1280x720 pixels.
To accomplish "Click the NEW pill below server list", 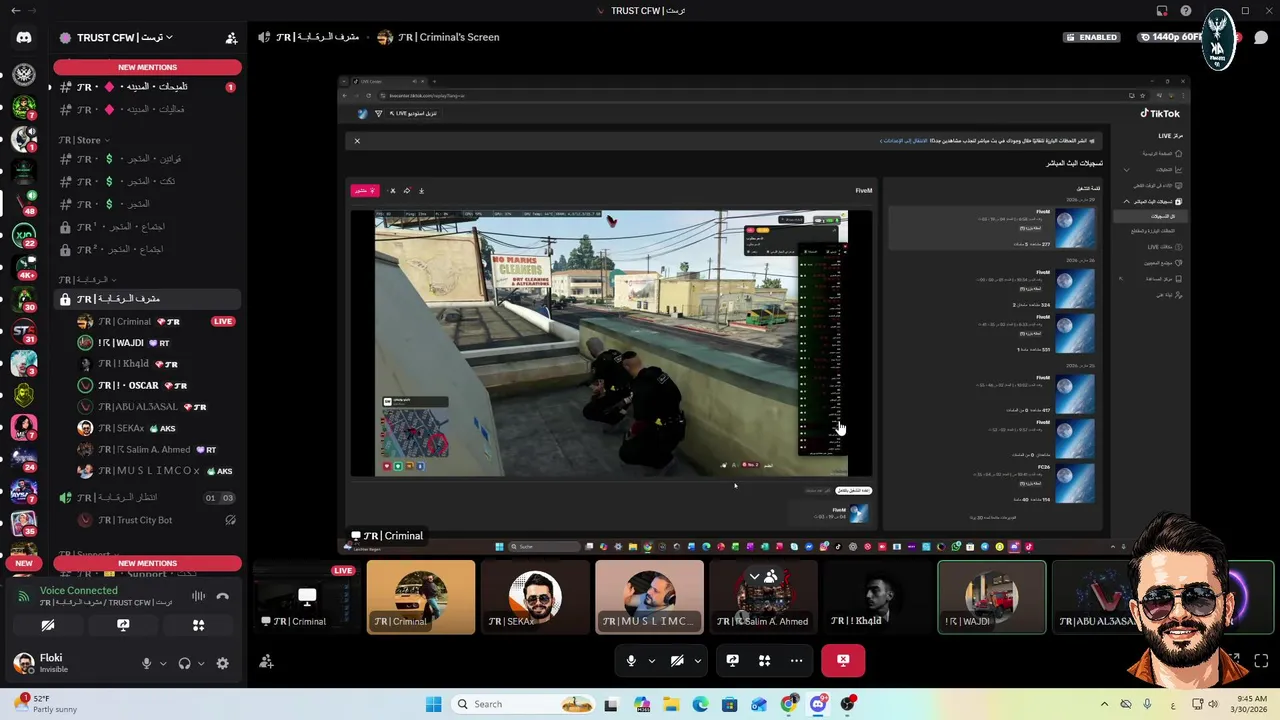I will (x=24, y=563).
